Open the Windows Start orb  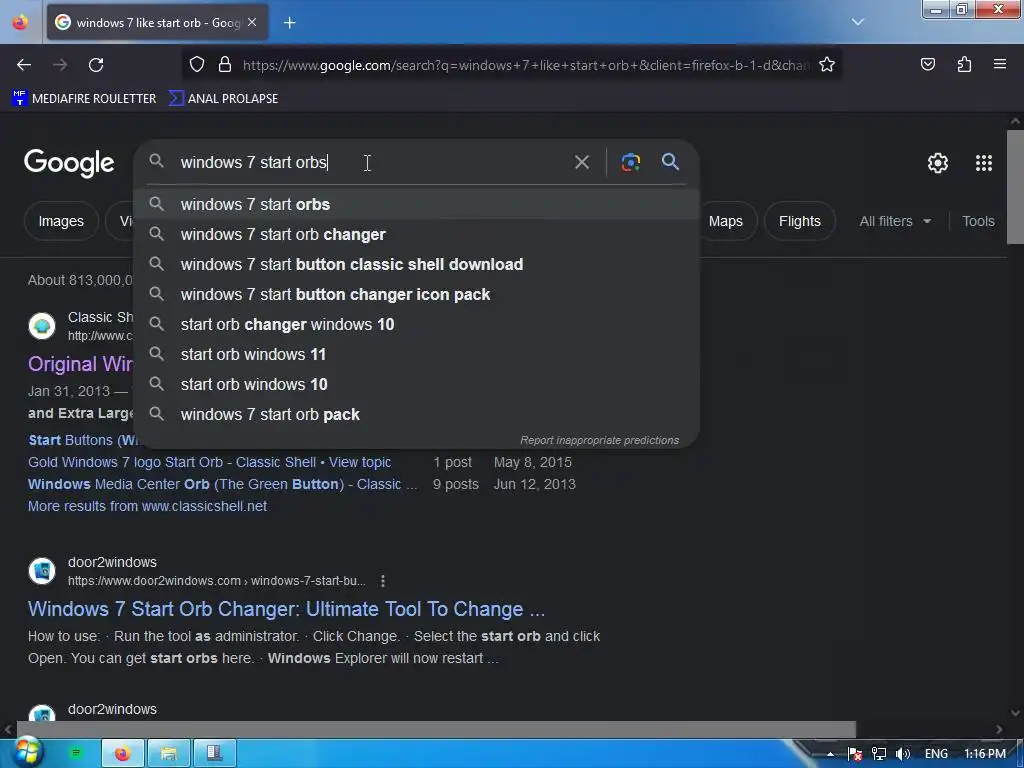(26, 752)
